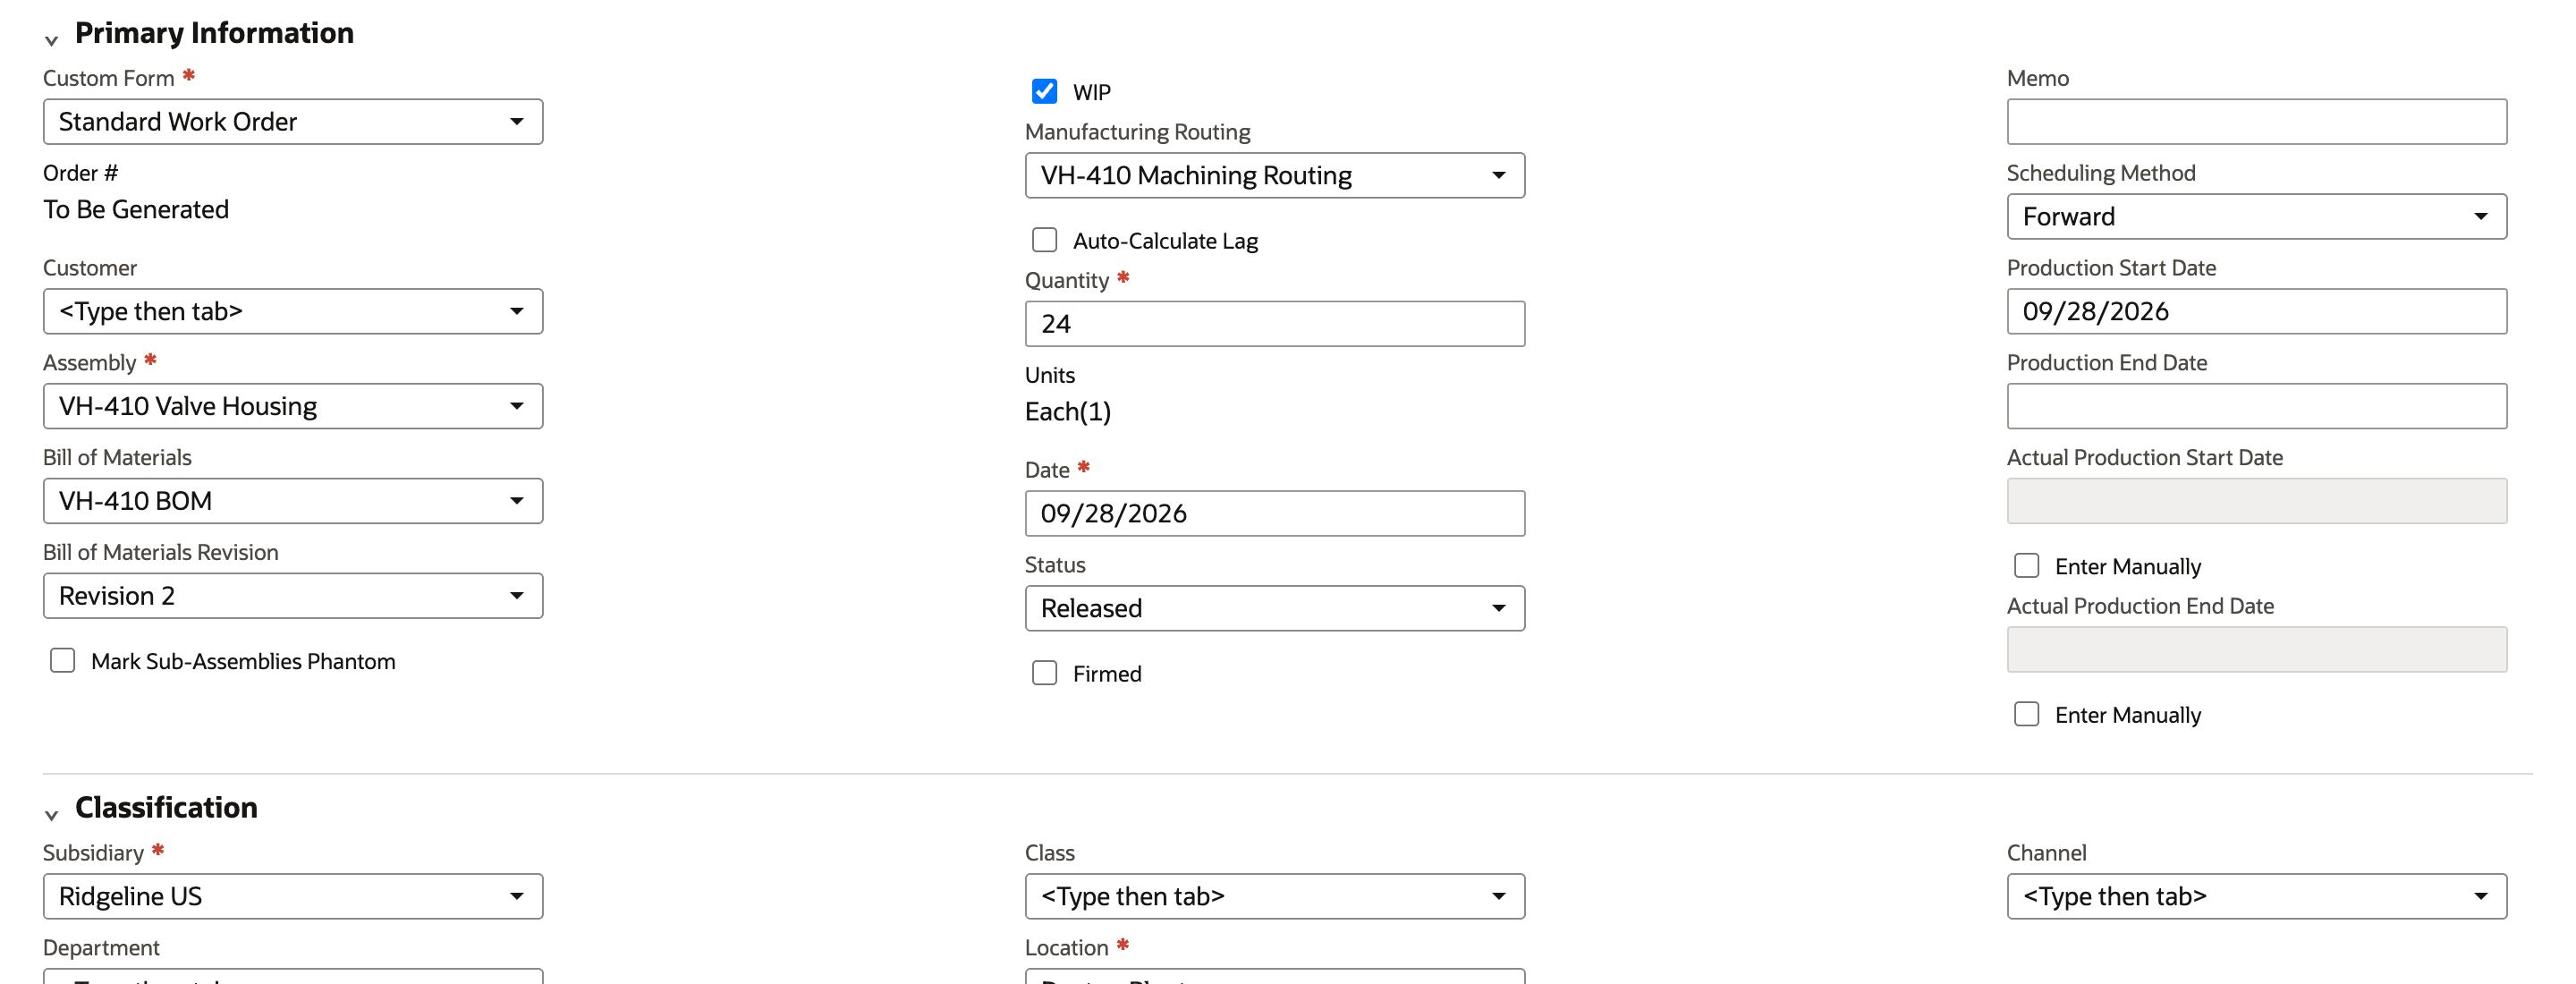Tick the Firmed checkbox
This screenshot has height=984, width=2576.
coord(1044,673)
